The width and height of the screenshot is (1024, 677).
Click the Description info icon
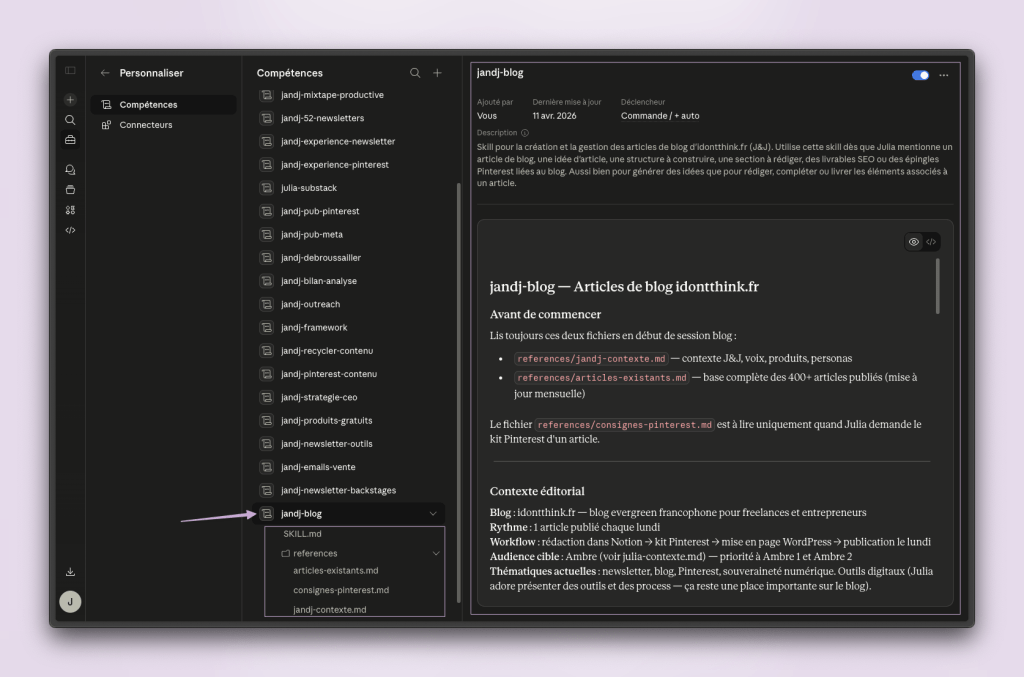point(525,133)
